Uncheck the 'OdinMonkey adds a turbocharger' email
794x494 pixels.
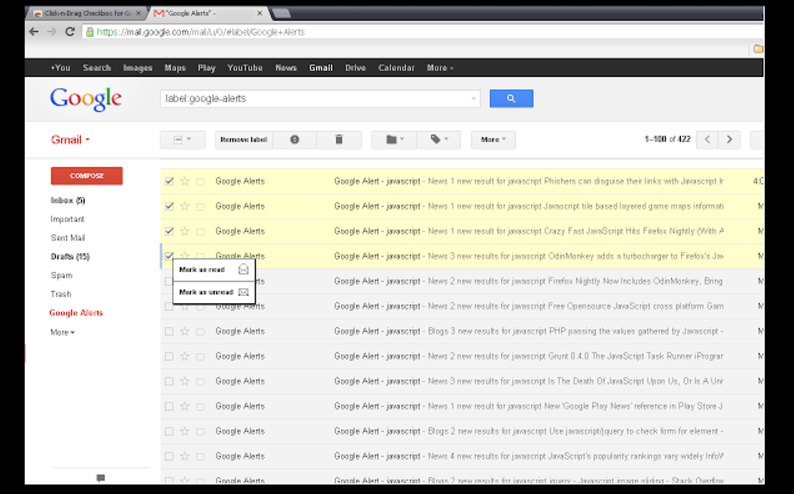tap(169, 256)
